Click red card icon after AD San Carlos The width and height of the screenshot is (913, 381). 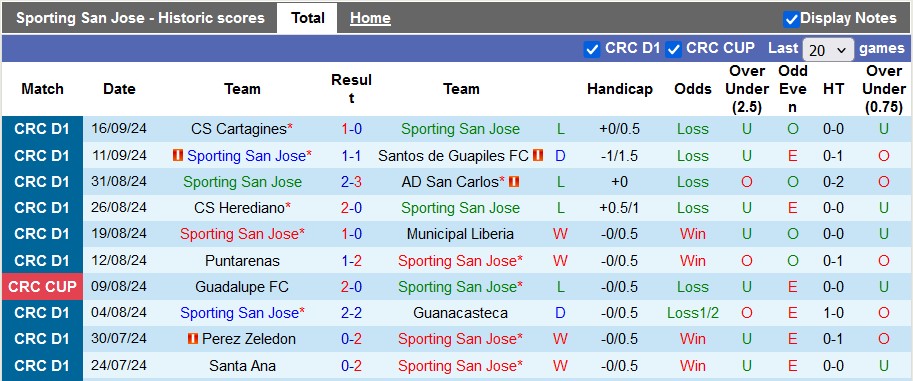(514, 182)
